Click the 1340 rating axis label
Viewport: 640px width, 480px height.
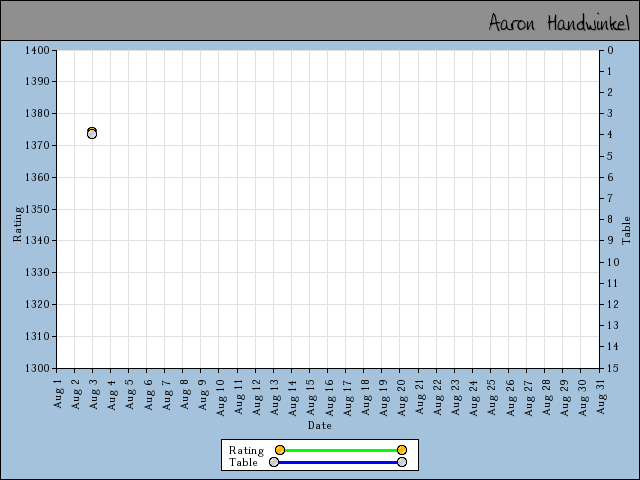(x=37, y=240)
